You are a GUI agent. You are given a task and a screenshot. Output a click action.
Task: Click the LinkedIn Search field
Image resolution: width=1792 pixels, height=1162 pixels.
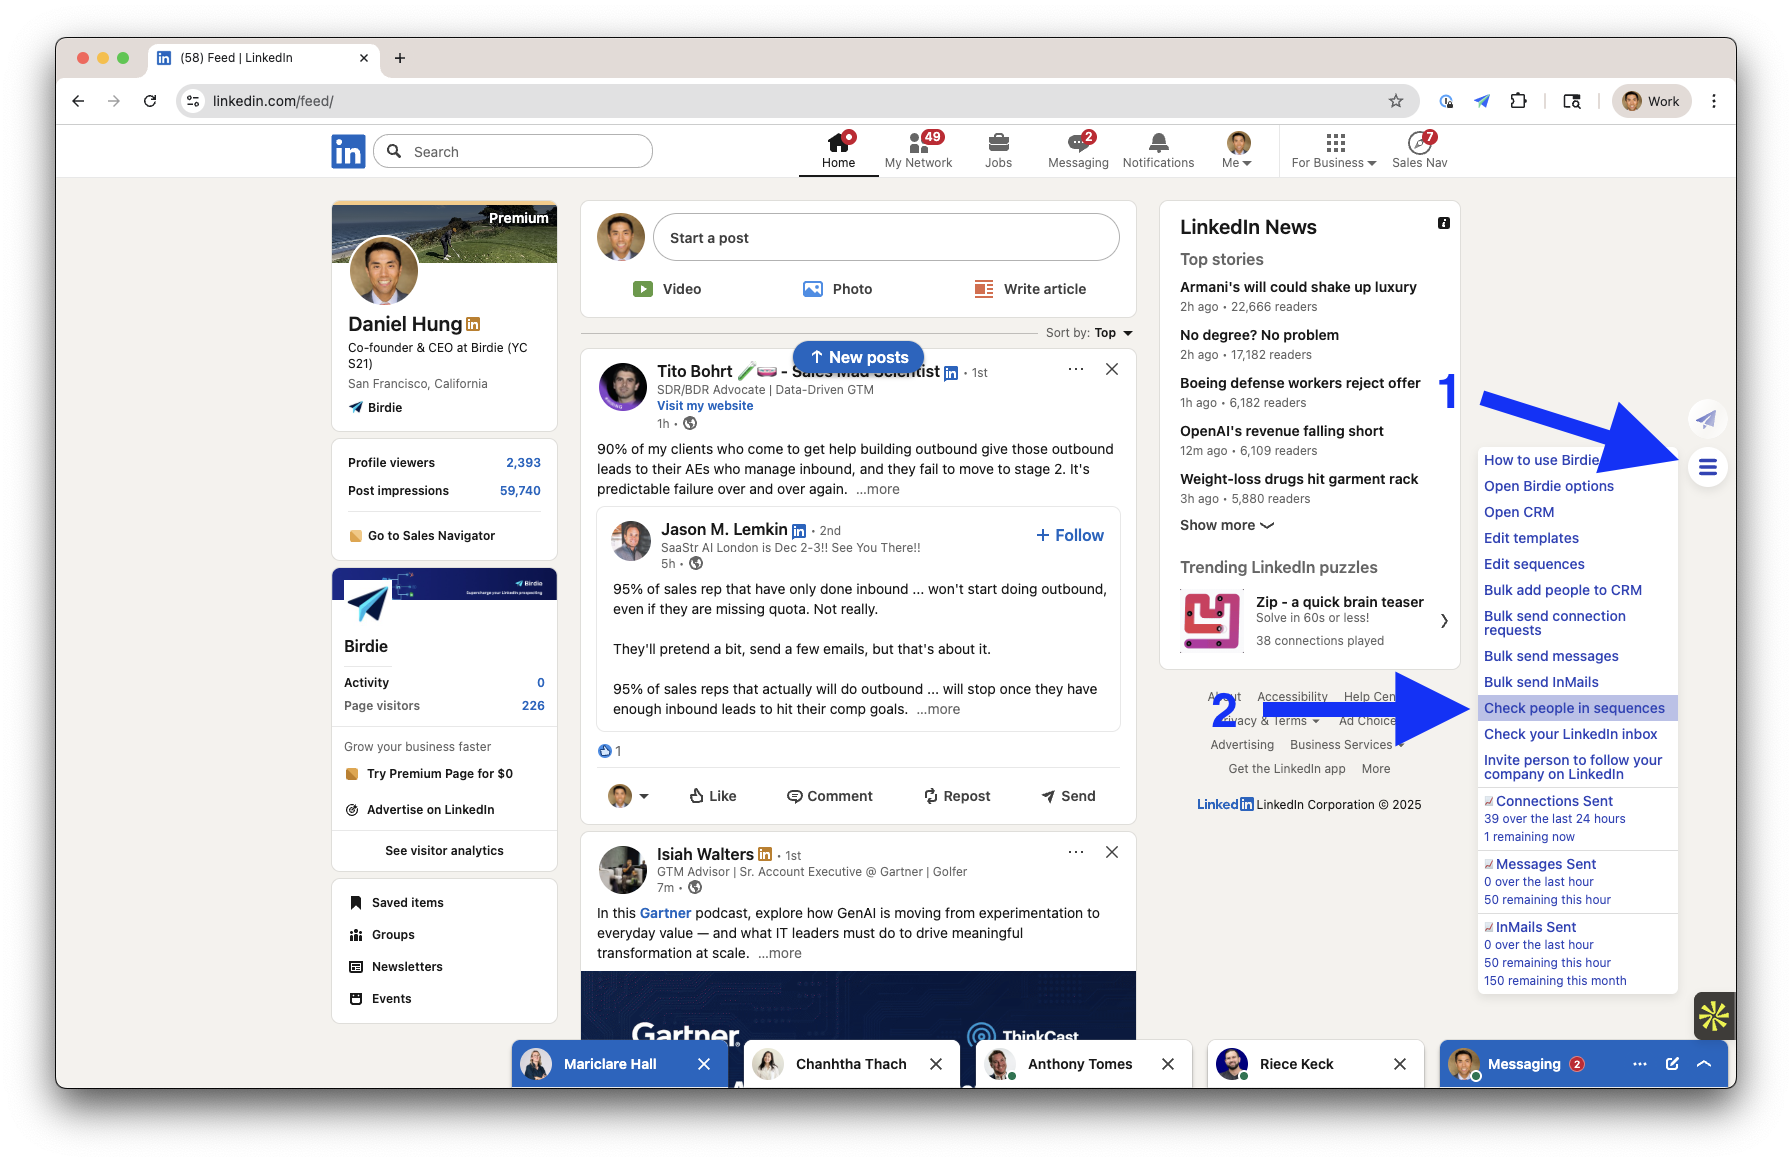pyautogui.click(x=513, y=152)
